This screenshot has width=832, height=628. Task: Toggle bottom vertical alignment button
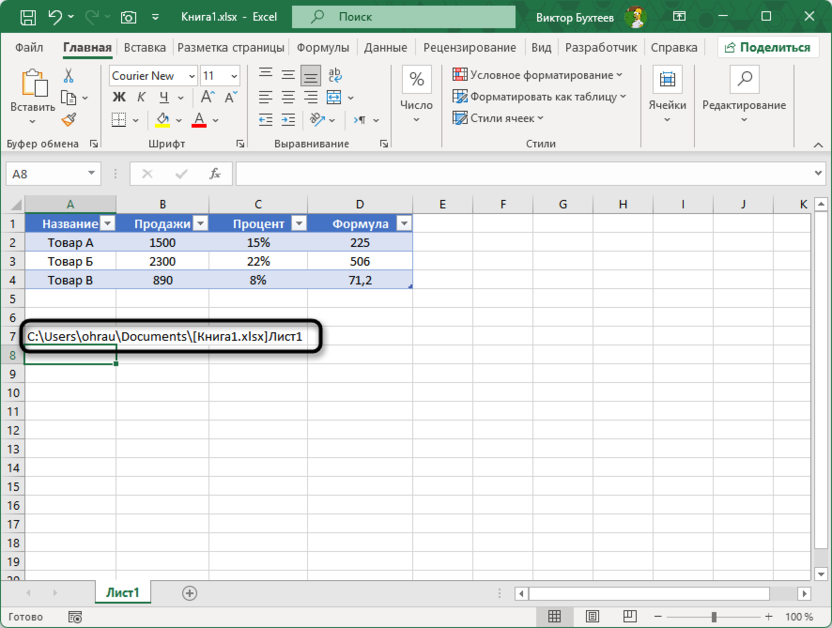click(x=310, y=76)
